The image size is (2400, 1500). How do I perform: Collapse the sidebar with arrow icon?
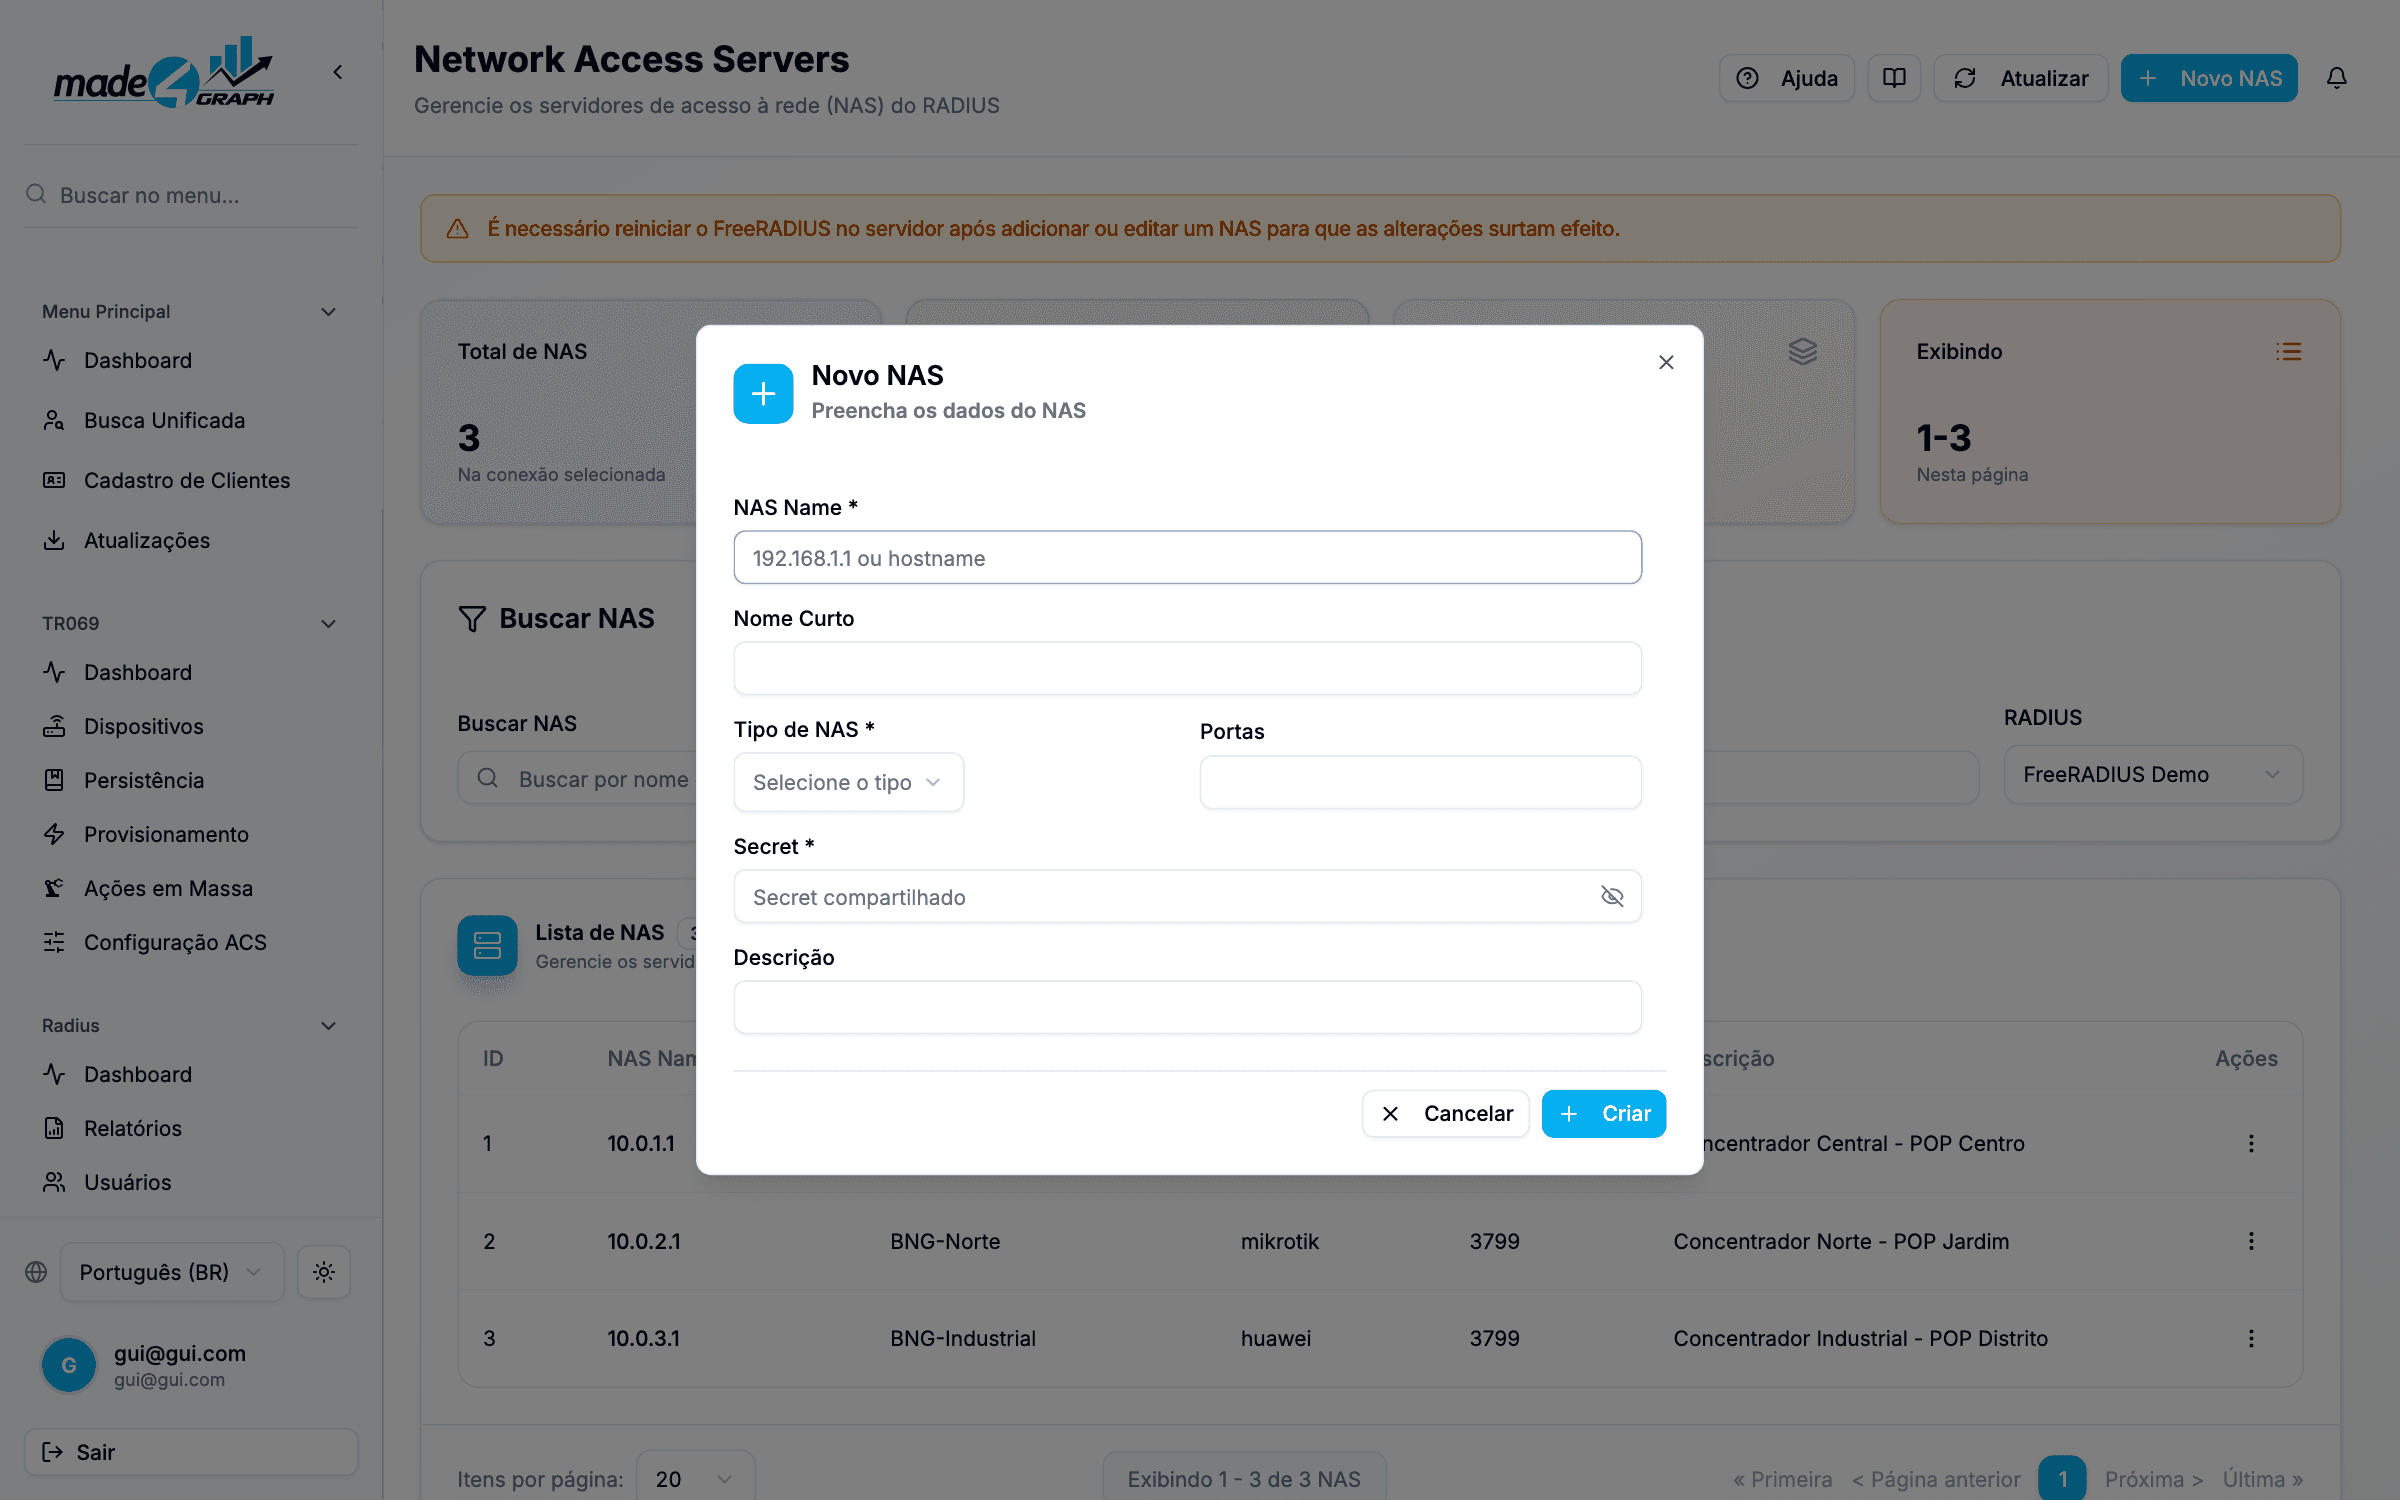coord(338,72)
